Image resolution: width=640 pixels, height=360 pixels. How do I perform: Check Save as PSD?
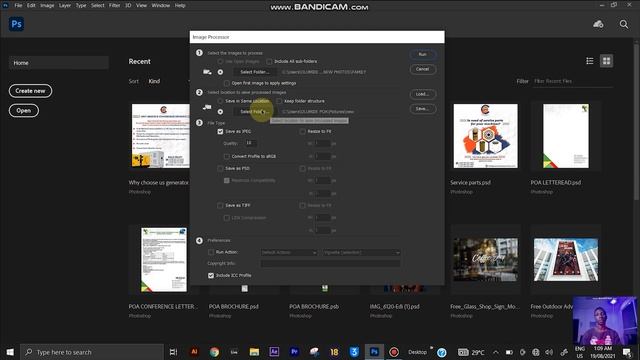click(220, 168)
